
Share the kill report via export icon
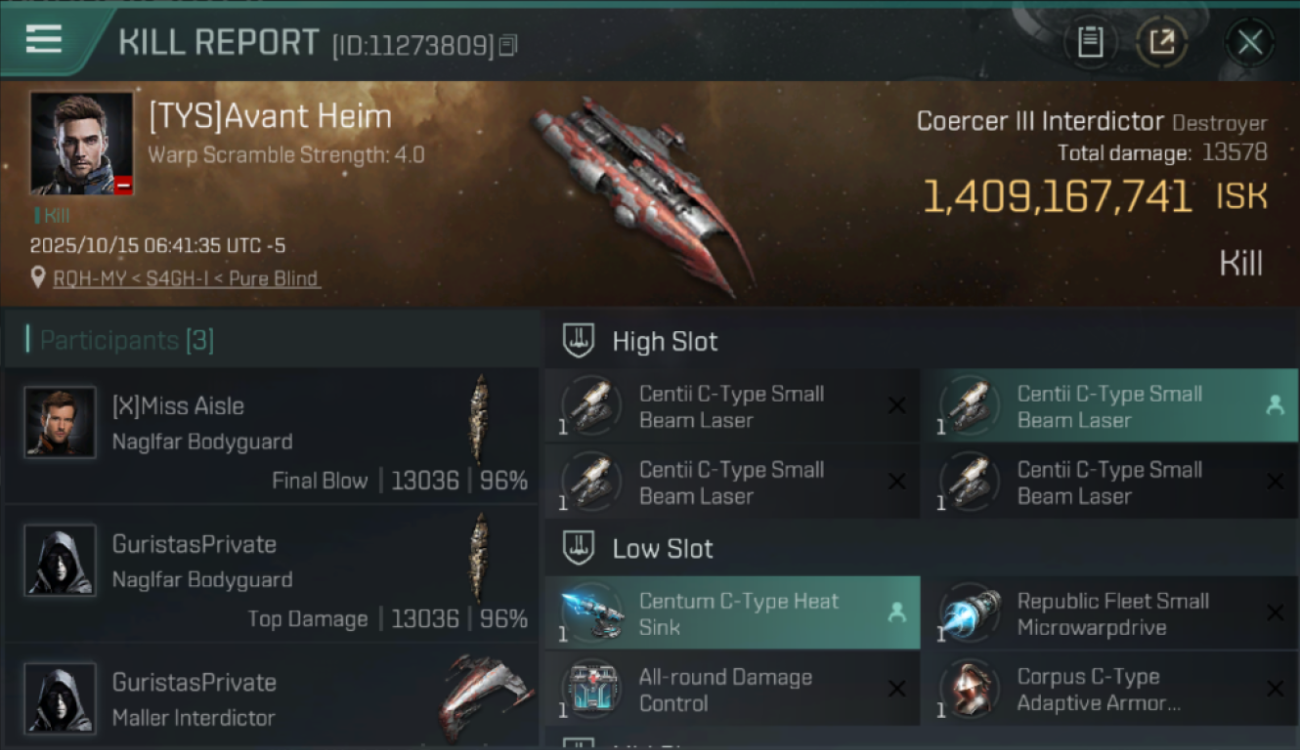pos(1162,43)
